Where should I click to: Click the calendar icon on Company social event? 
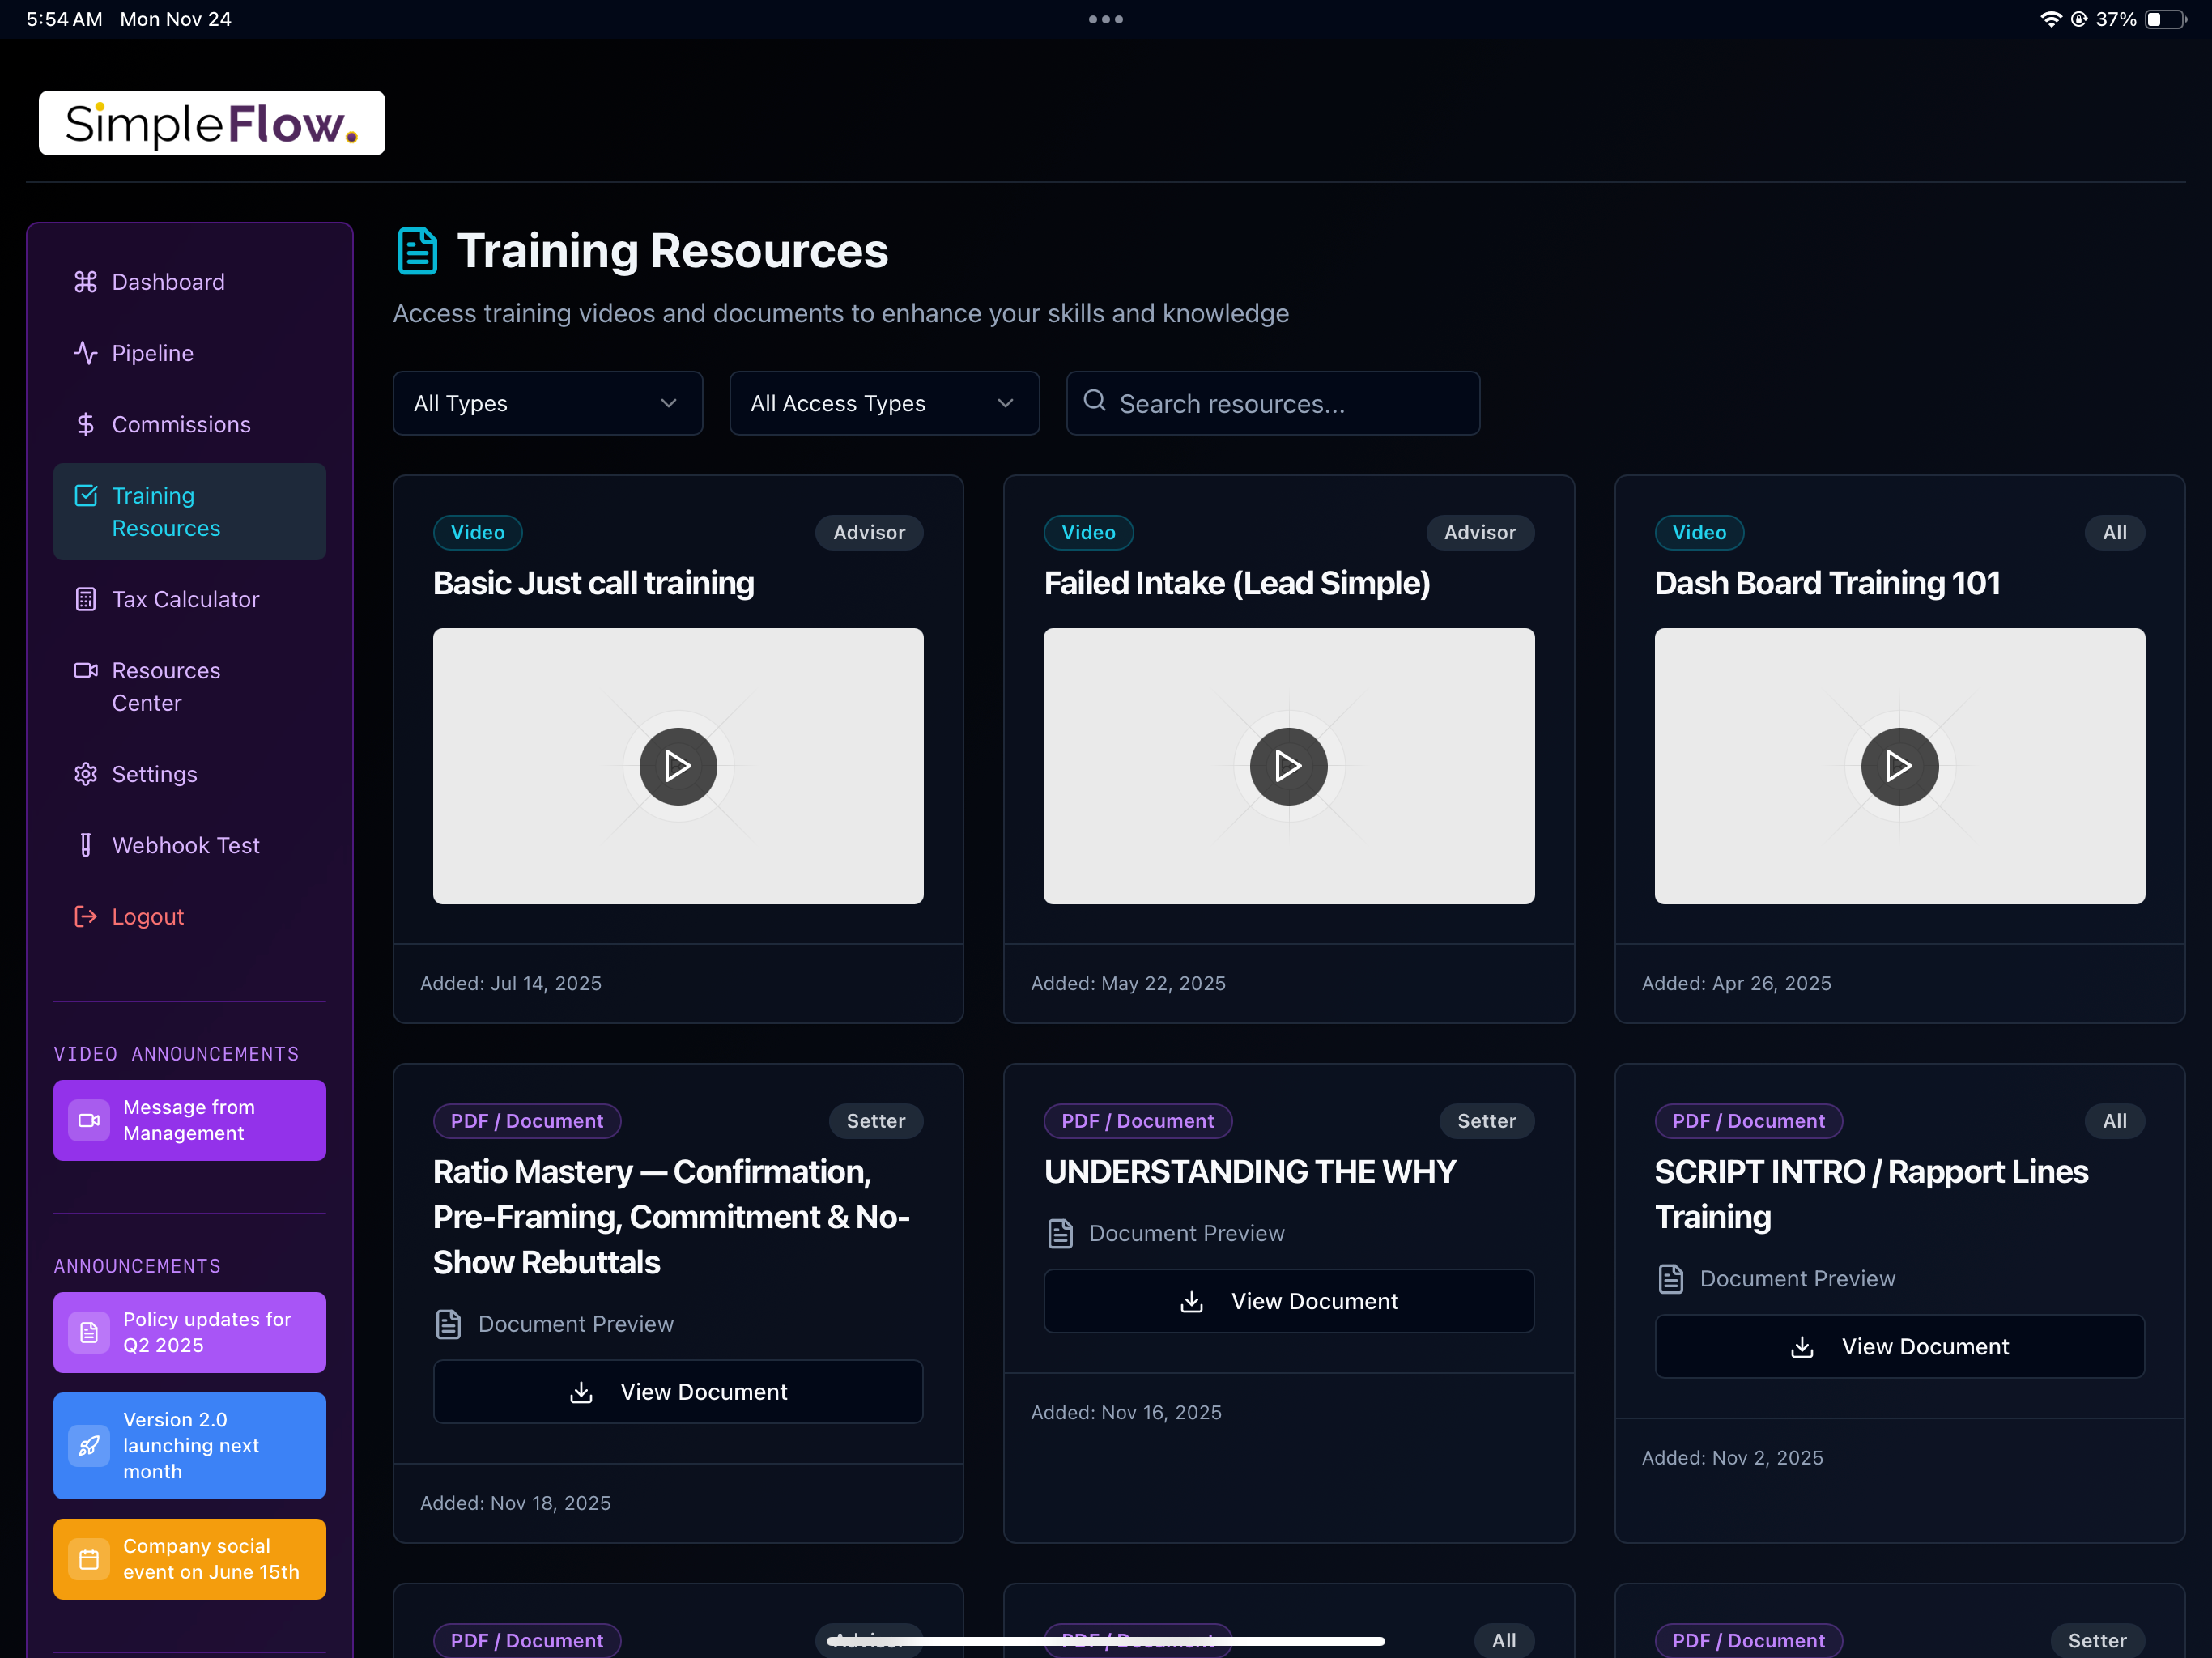click(89, 1559)
